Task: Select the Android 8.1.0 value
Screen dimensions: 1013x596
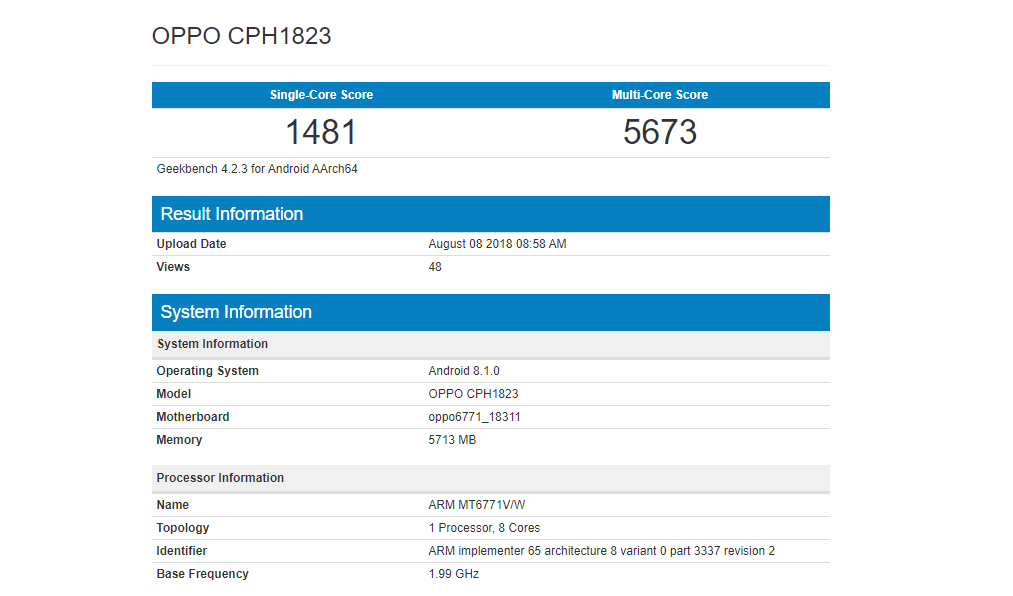Action: [463, 371]
